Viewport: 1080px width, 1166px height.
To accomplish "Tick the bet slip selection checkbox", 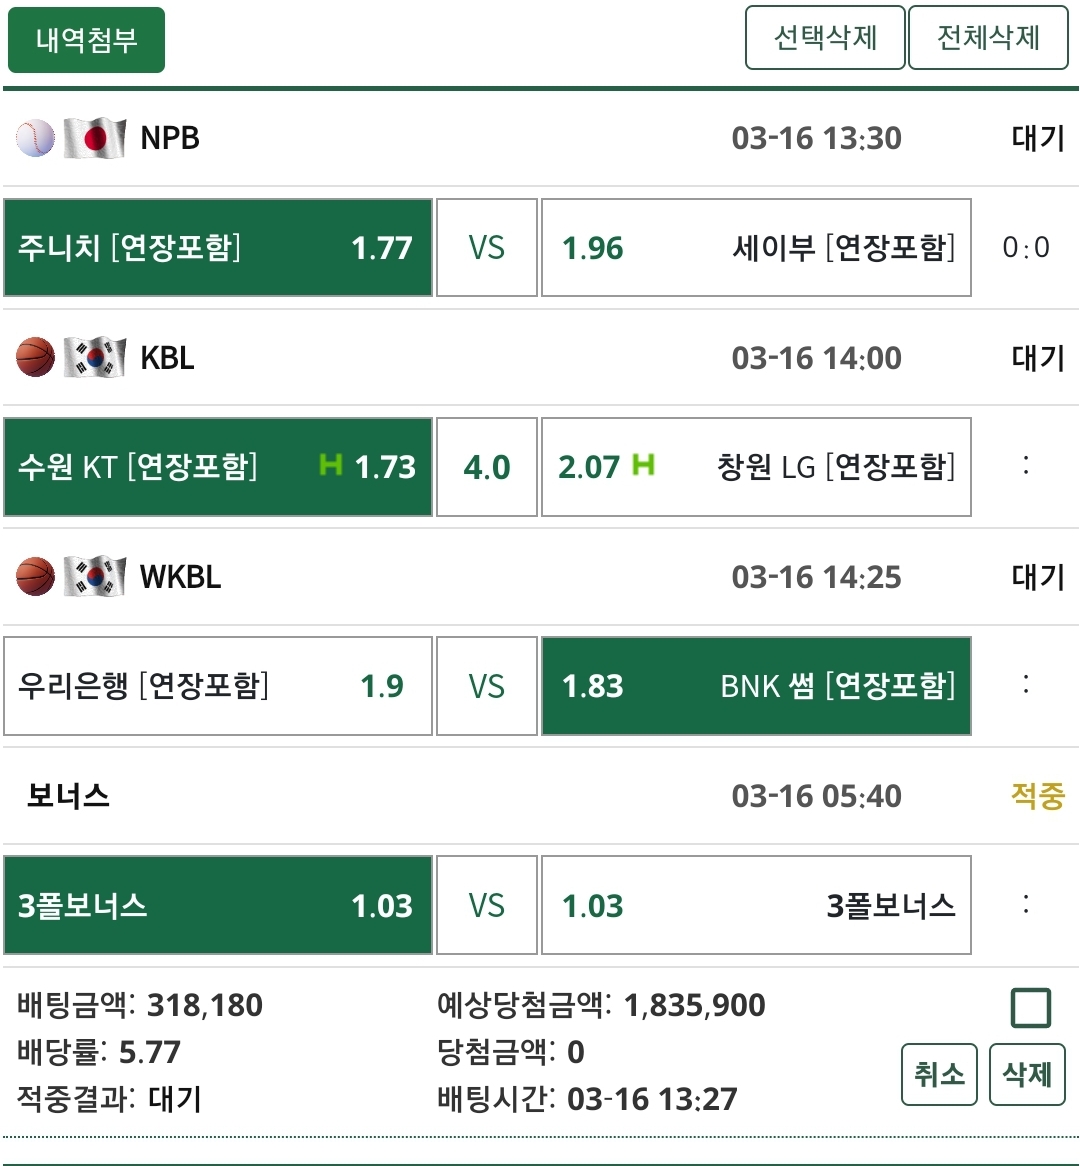I will [1030, 1008].
